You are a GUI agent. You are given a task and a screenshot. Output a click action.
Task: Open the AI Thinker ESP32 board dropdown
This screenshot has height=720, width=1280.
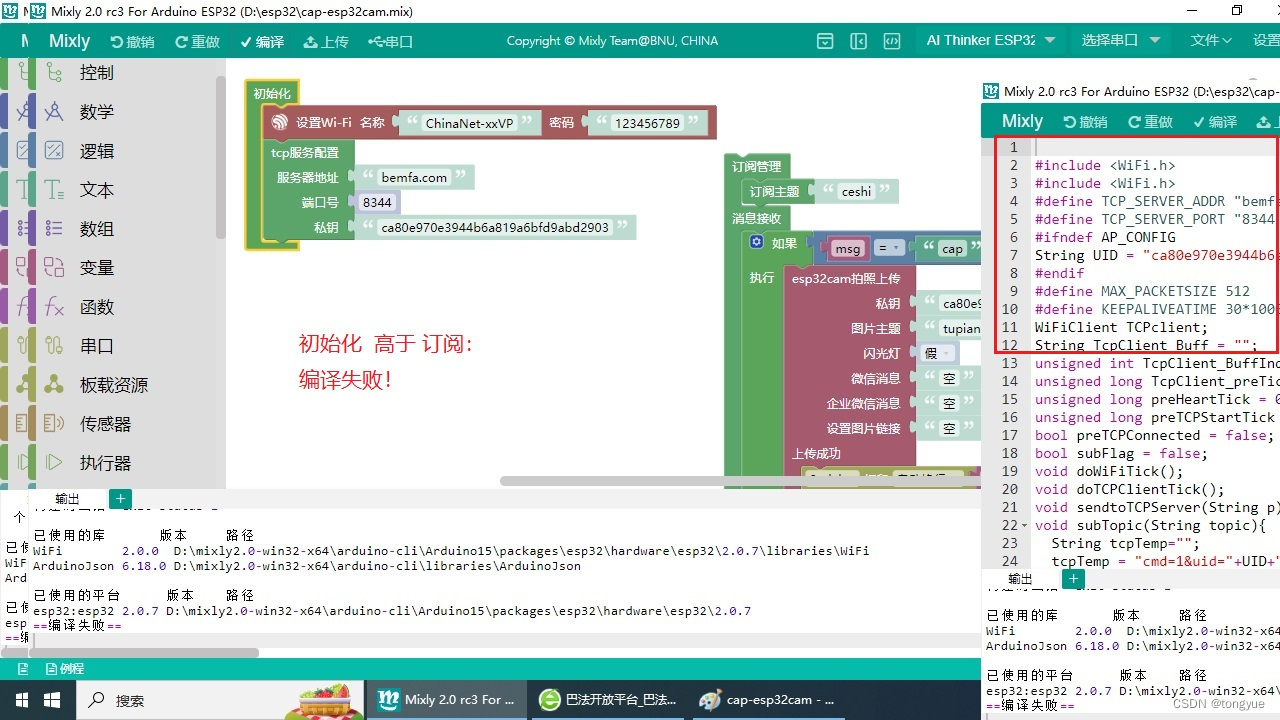pos(991,41)
